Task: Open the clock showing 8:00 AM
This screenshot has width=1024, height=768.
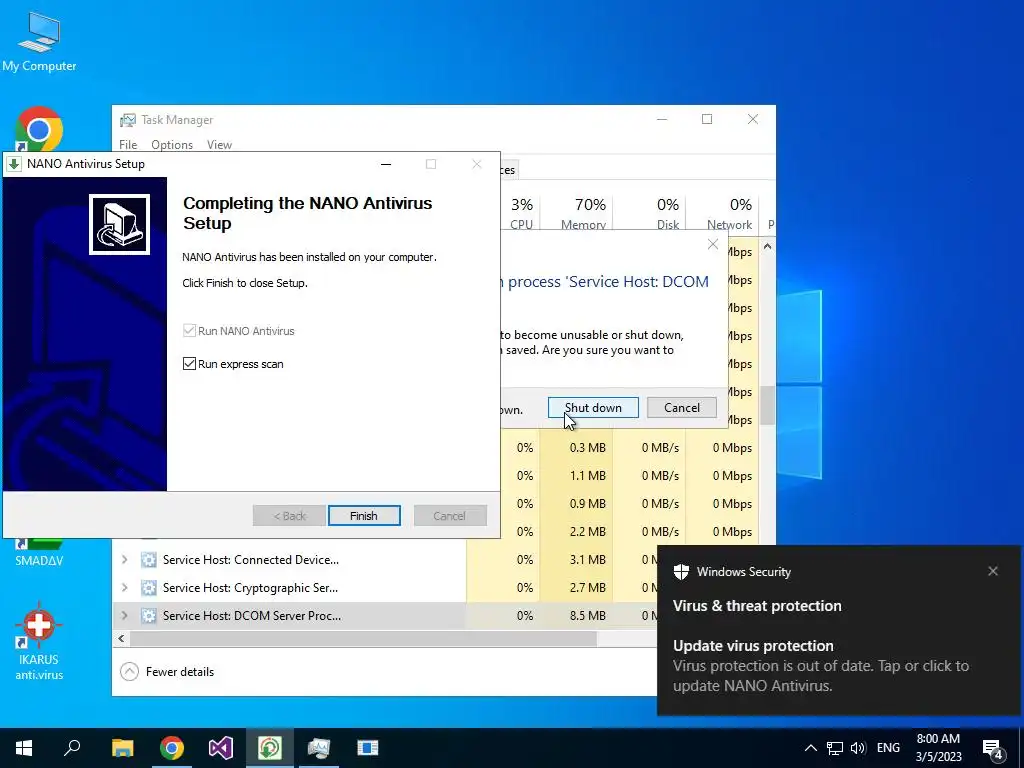Action: click(938, 748)
